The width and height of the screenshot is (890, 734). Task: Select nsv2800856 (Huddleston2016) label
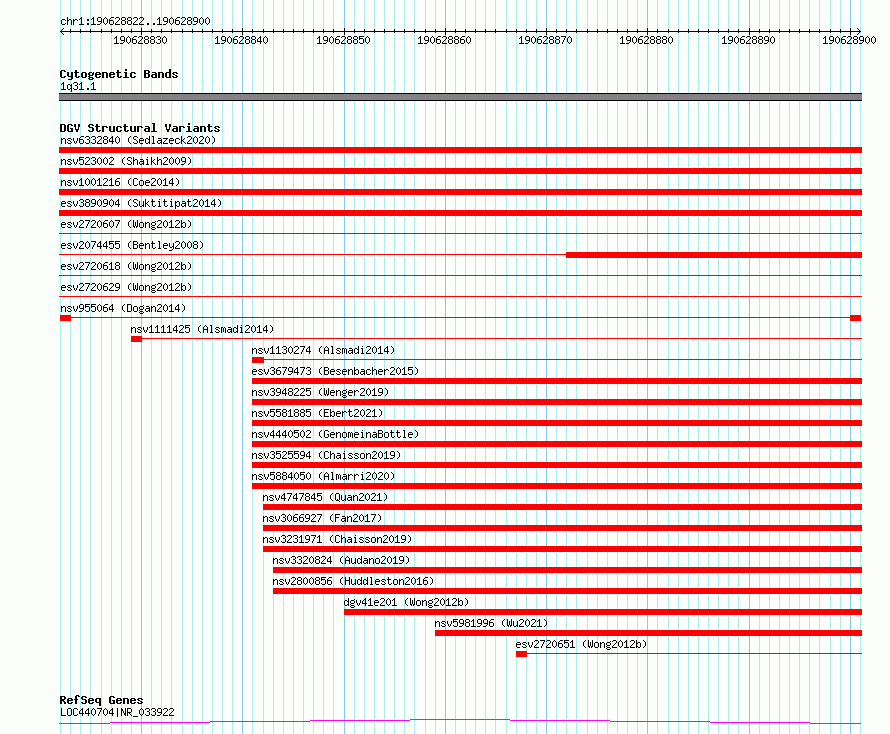click(x=353, y=581)
